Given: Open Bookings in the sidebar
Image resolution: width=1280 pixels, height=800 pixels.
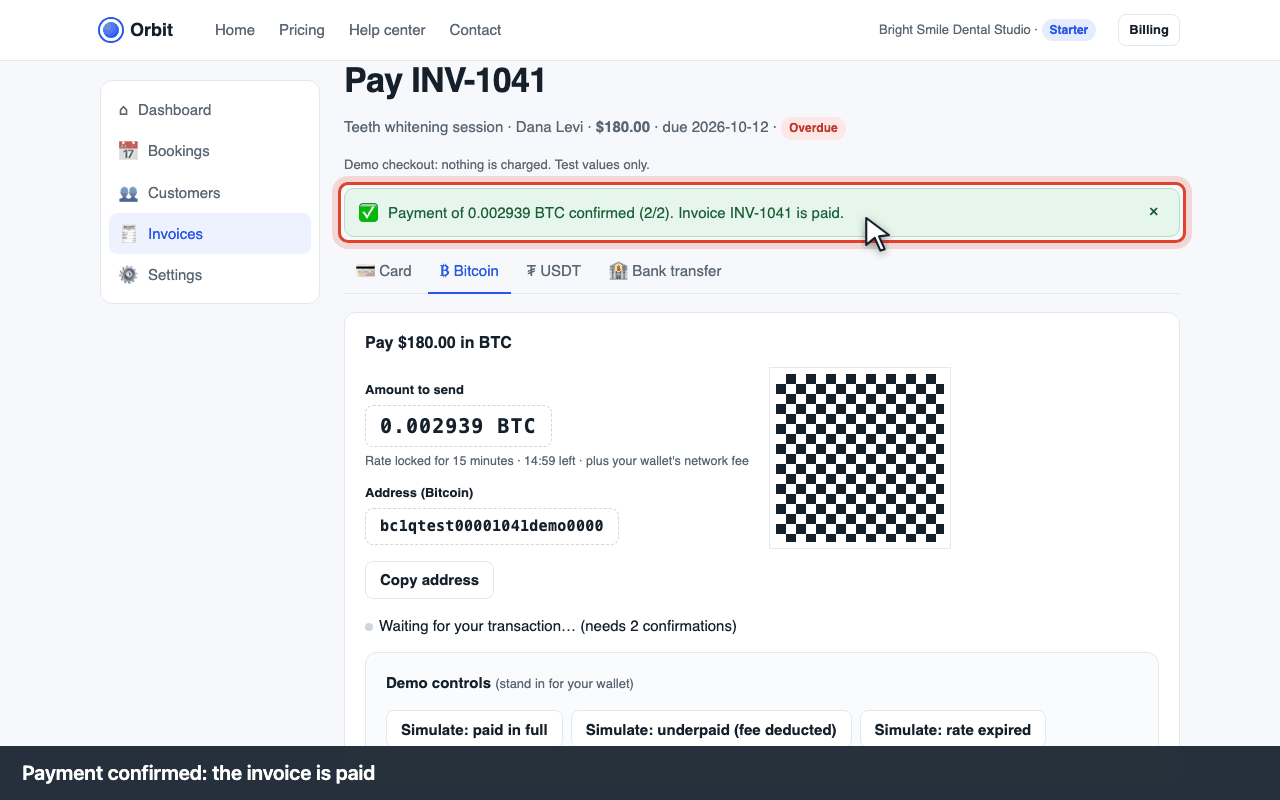Looking at the screenshot, I should coord(210,151).
